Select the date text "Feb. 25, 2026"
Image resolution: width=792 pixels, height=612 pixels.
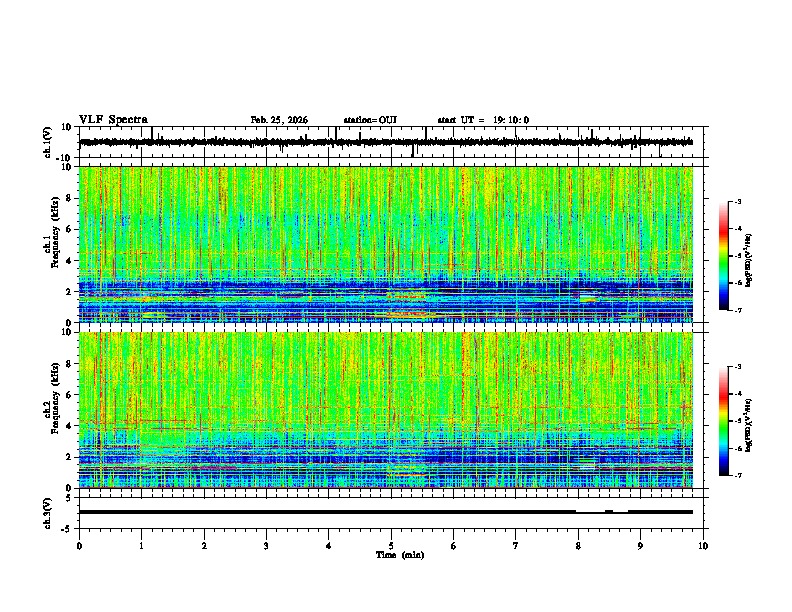pos(279,120)
